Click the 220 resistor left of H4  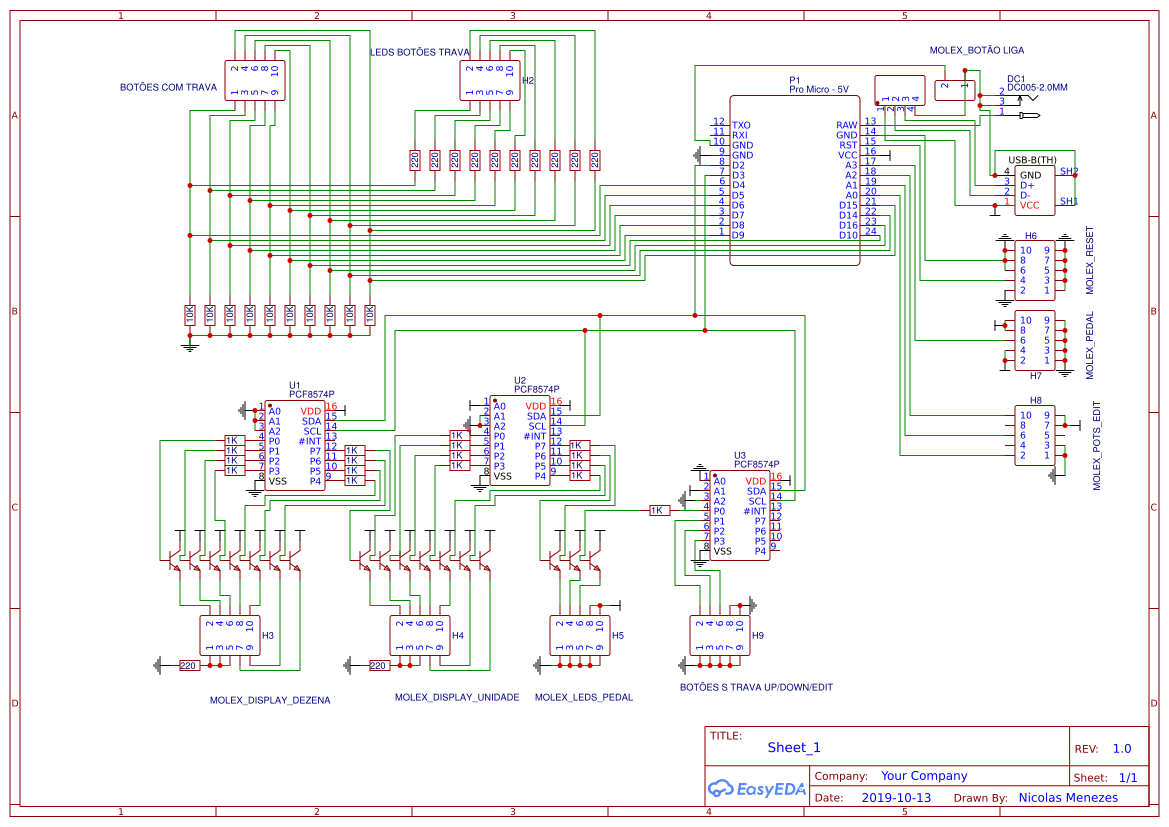click(378, 665)
